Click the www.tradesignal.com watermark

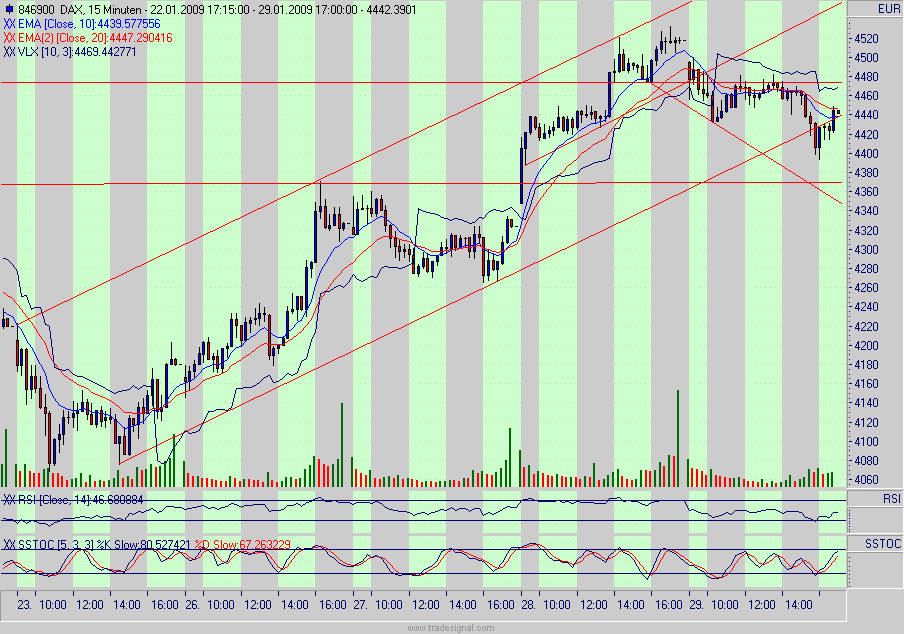(x=452, y=627)
